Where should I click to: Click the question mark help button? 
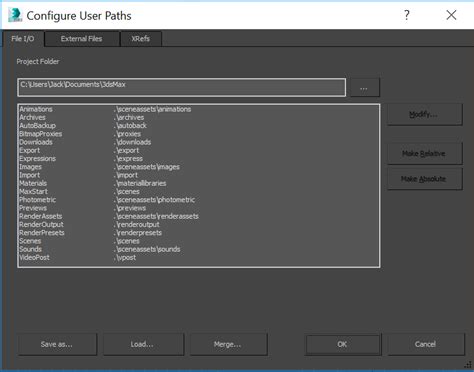tap(407, 15)
